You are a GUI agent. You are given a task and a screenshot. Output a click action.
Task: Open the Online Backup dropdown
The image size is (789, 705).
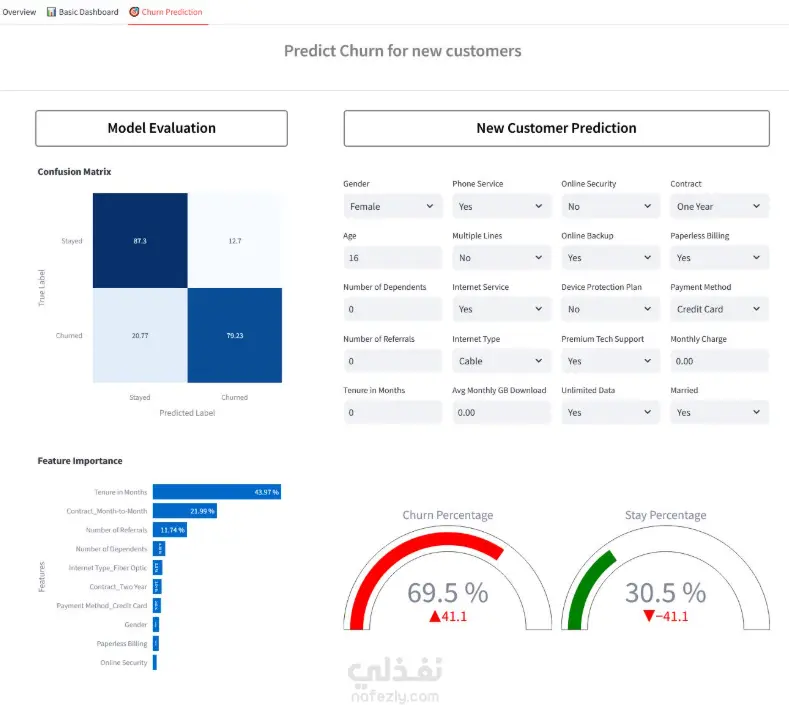click(610, 258)
